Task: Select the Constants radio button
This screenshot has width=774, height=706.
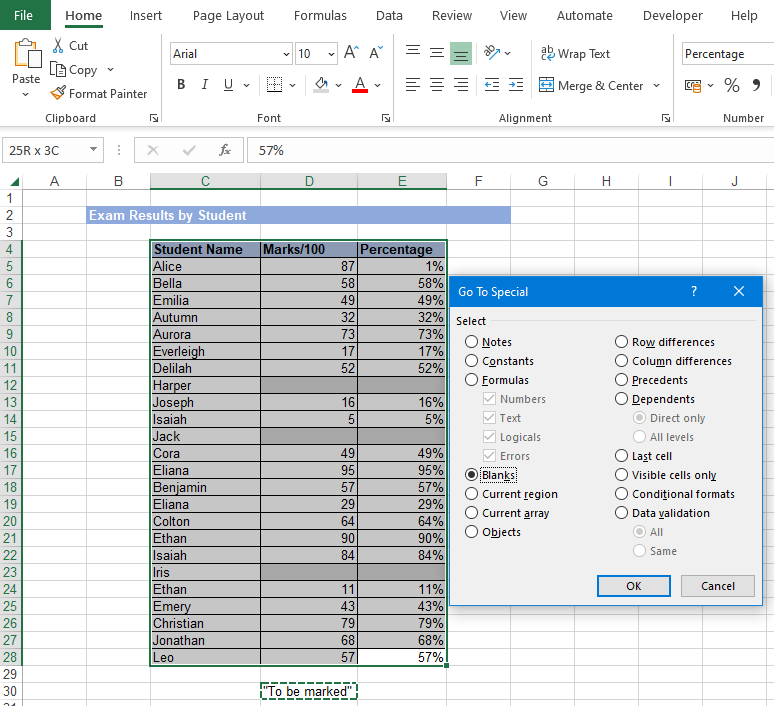Action: click(x=472, y=361)
